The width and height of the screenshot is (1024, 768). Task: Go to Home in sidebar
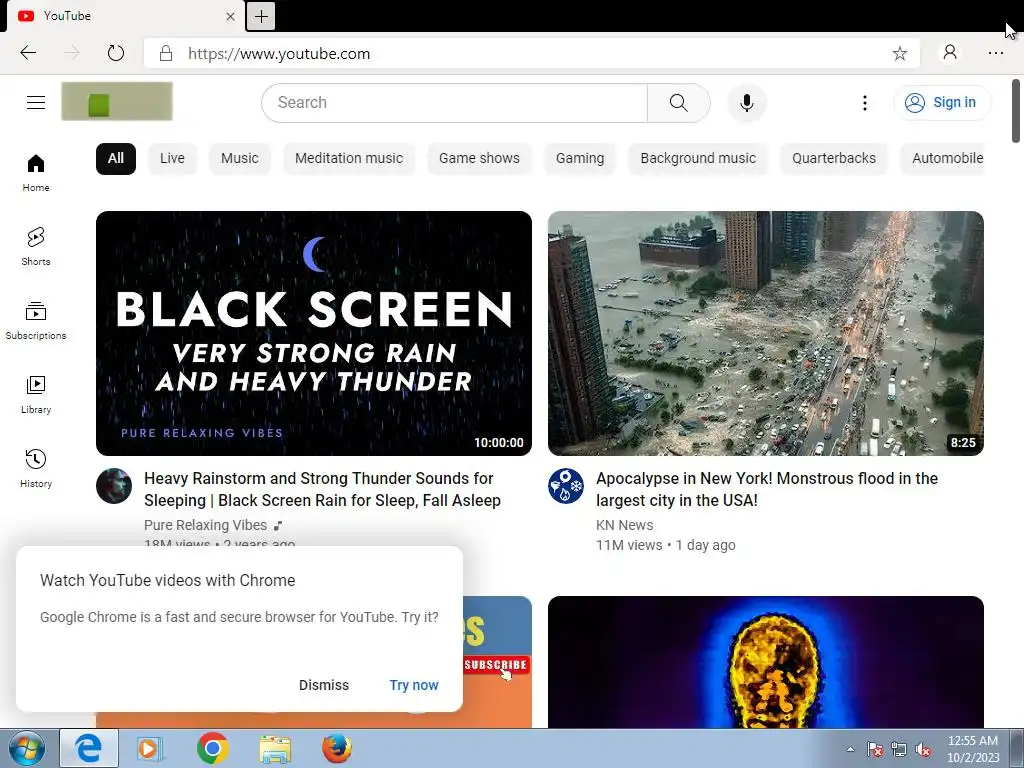[x=36, y=172]
